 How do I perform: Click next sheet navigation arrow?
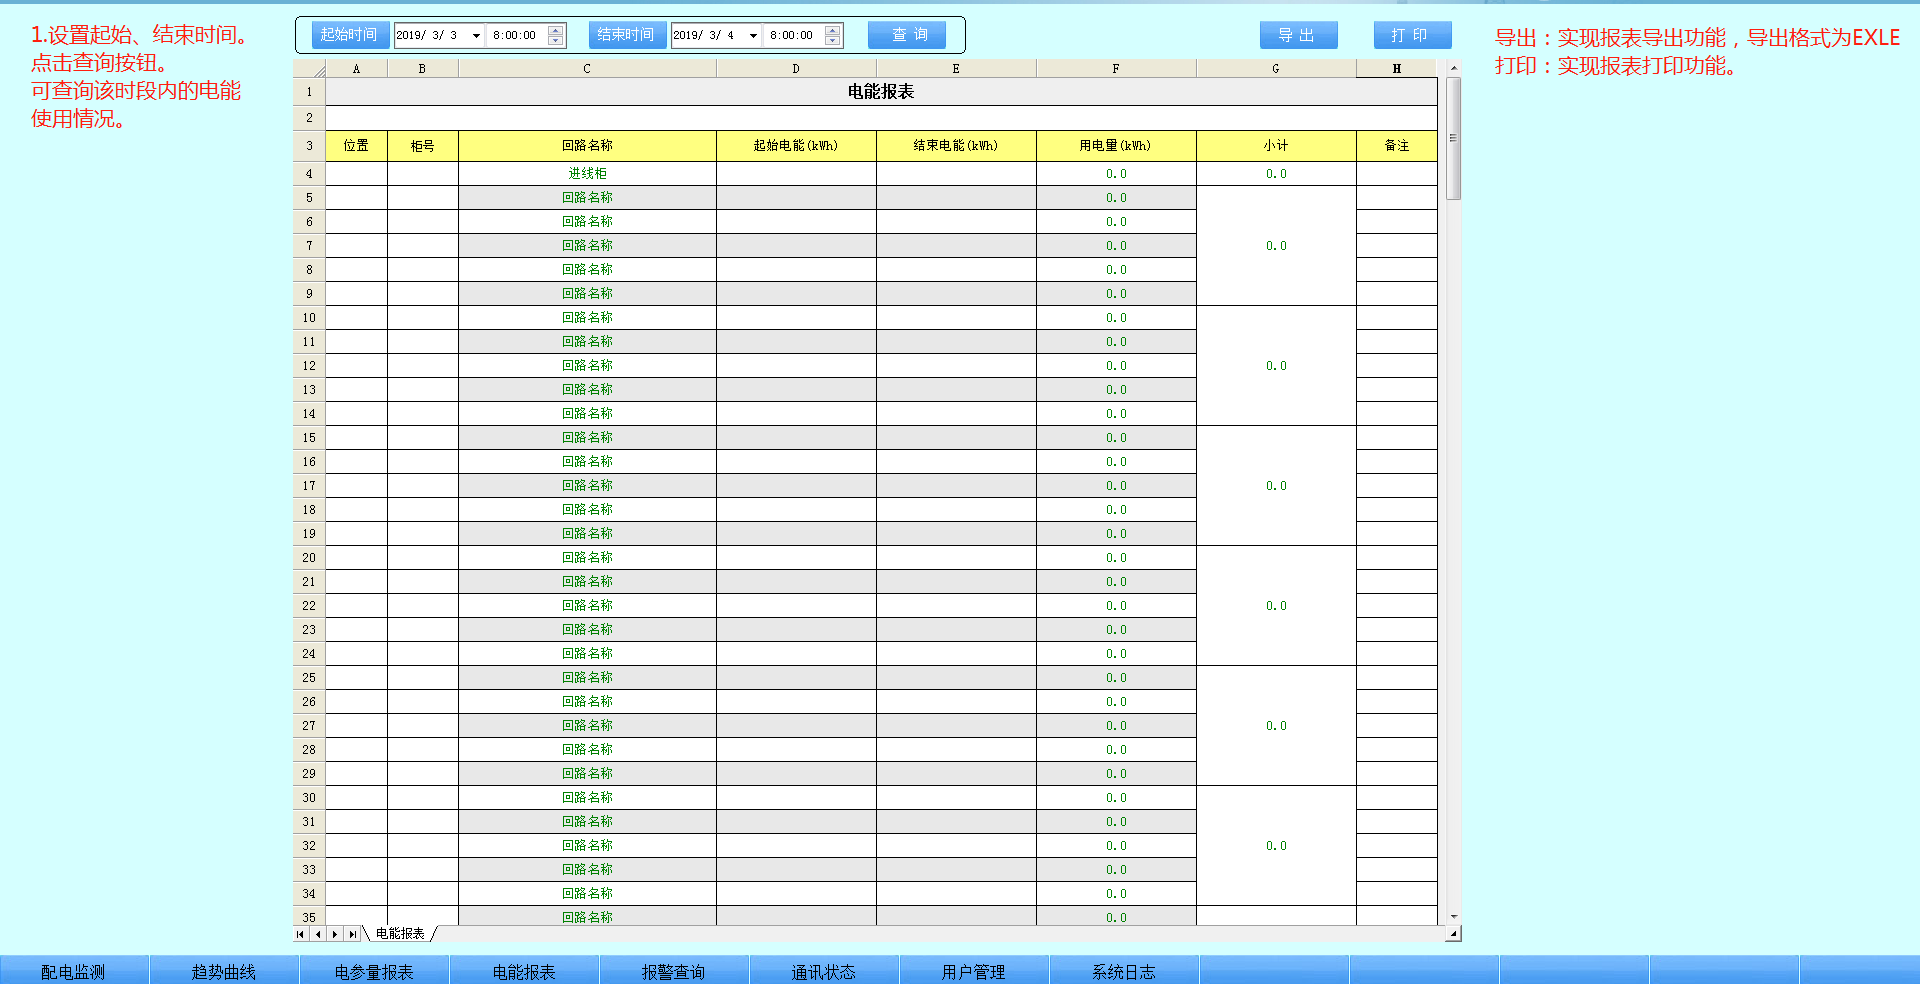click(x=335, y=934)
